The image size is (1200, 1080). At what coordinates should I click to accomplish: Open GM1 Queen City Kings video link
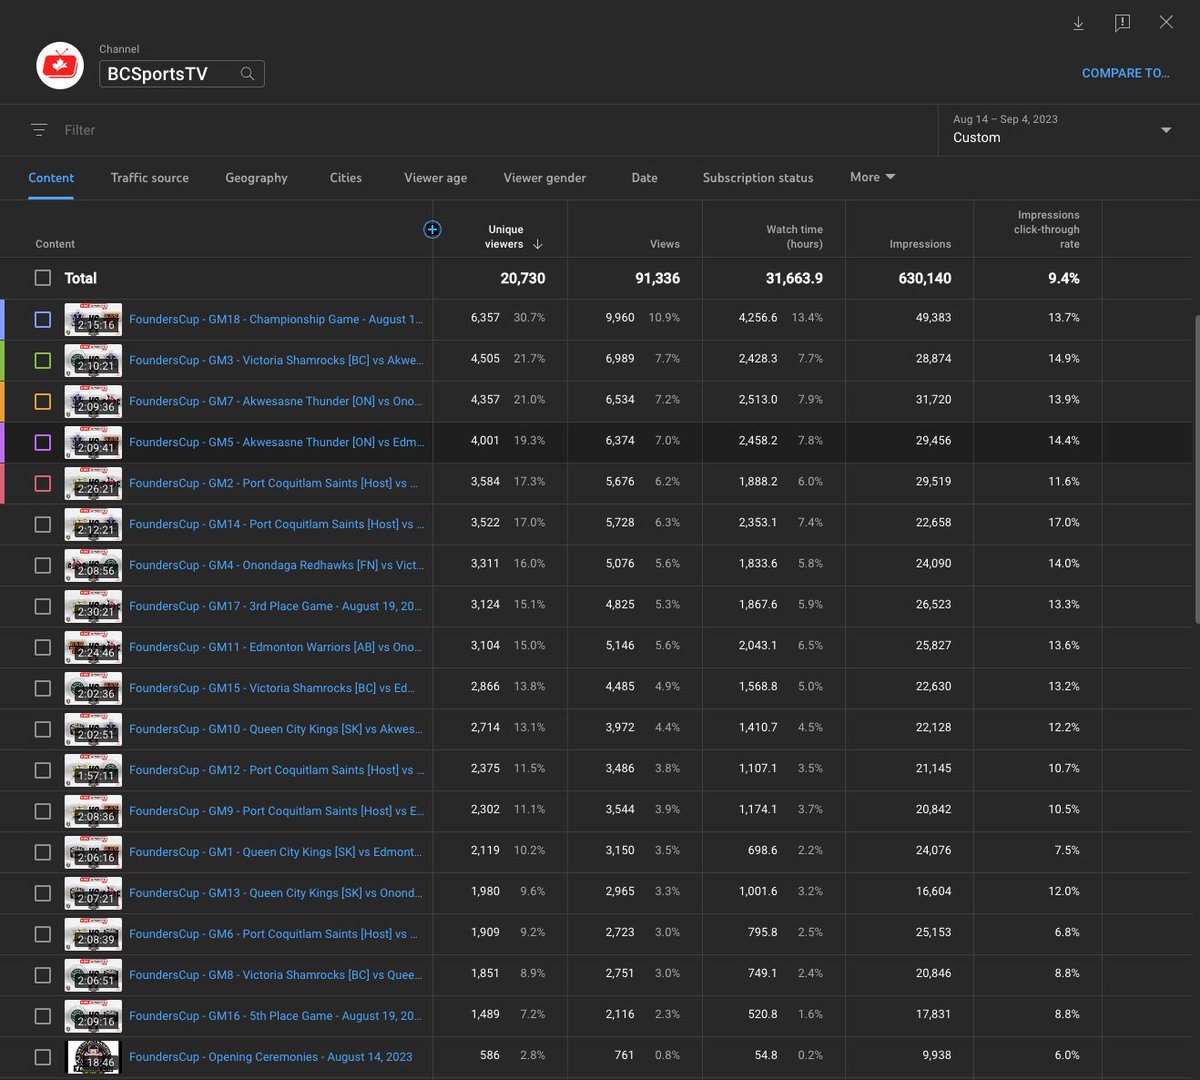276,852
